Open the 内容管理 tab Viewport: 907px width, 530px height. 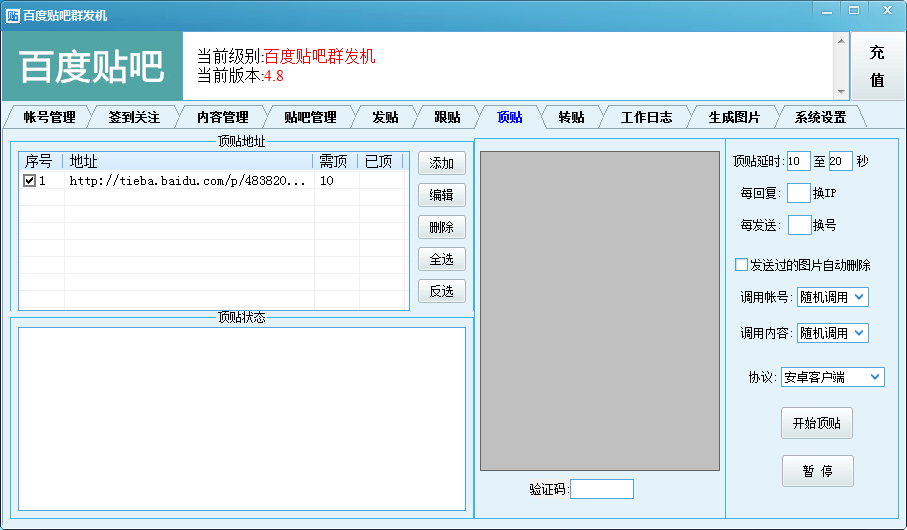[223, 117]
